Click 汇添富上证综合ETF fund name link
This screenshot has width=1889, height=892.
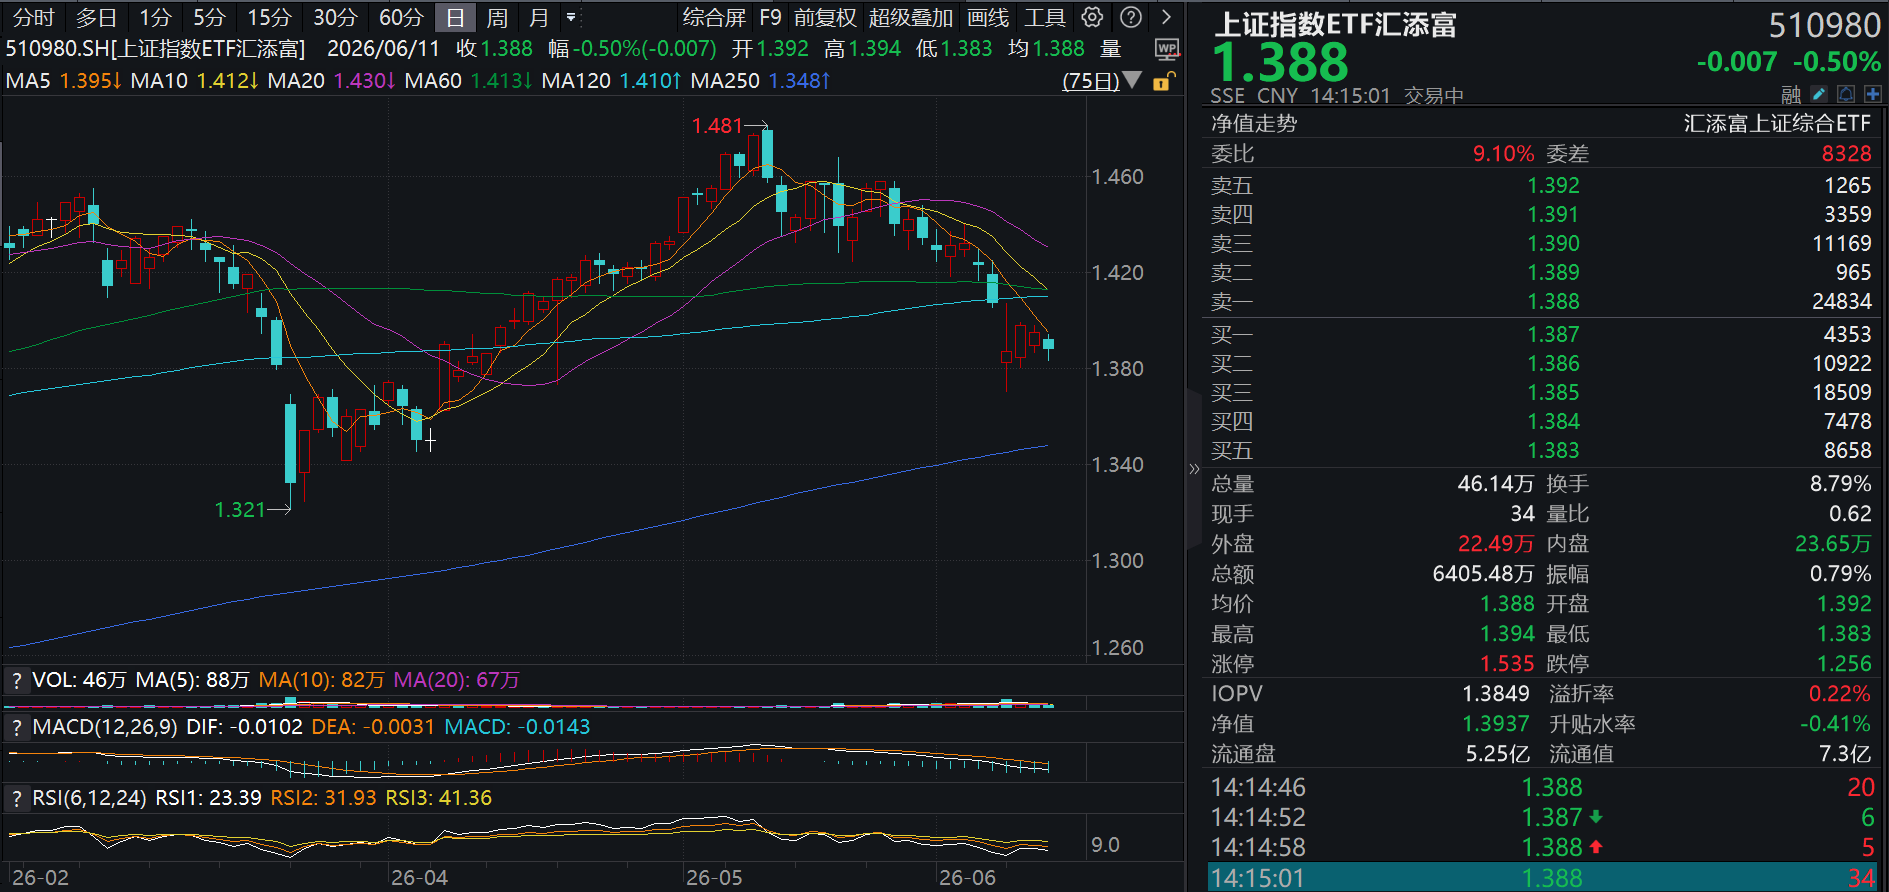pyautogui.click(x=1777, y=123)
